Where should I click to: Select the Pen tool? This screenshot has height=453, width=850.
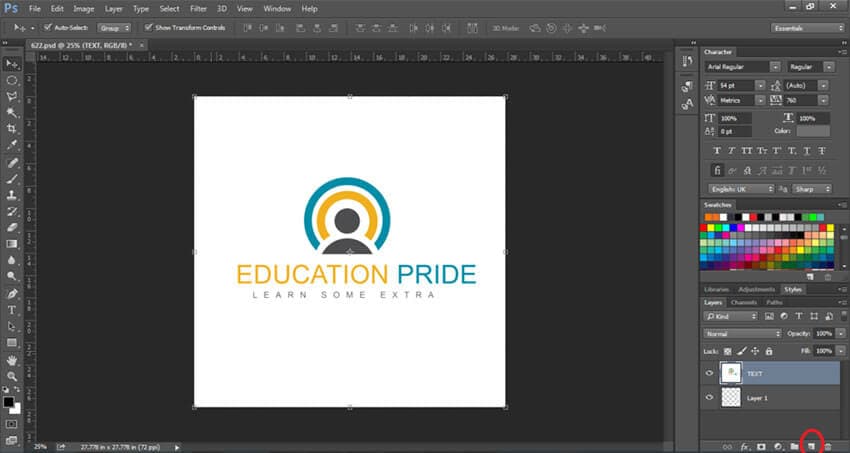[x=11, y=294]
